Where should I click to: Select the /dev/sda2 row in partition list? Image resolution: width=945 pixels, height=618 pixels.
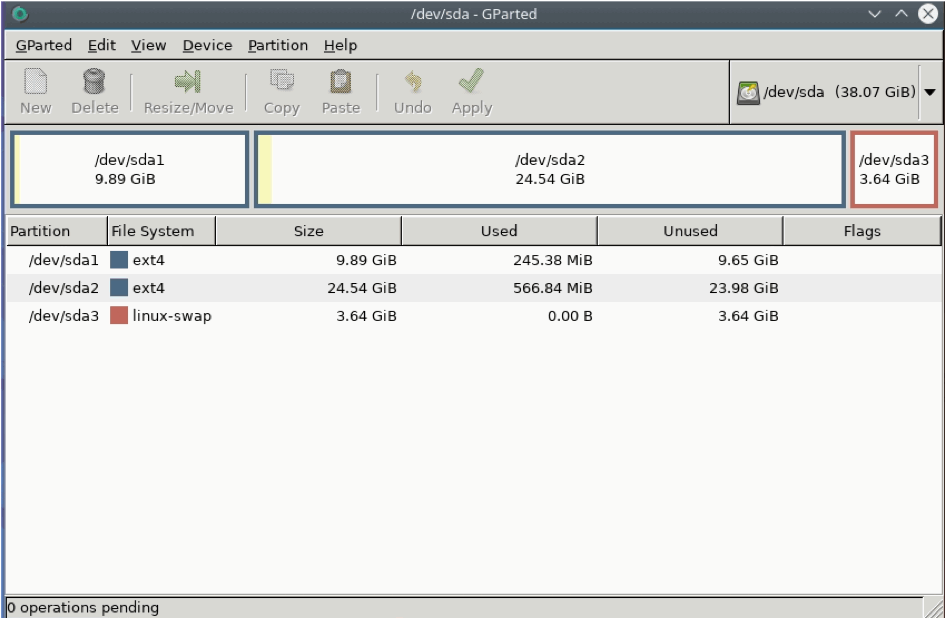474,288
